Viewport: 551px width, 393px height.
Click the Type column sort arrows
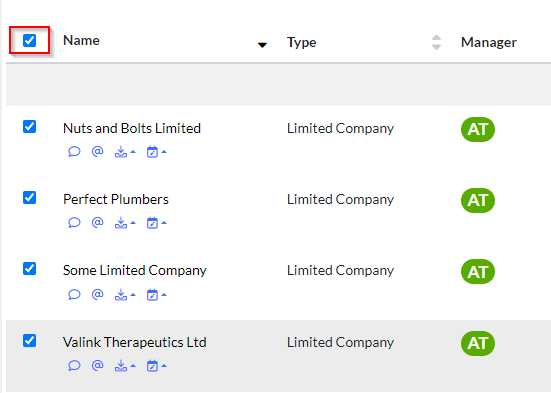436,42
